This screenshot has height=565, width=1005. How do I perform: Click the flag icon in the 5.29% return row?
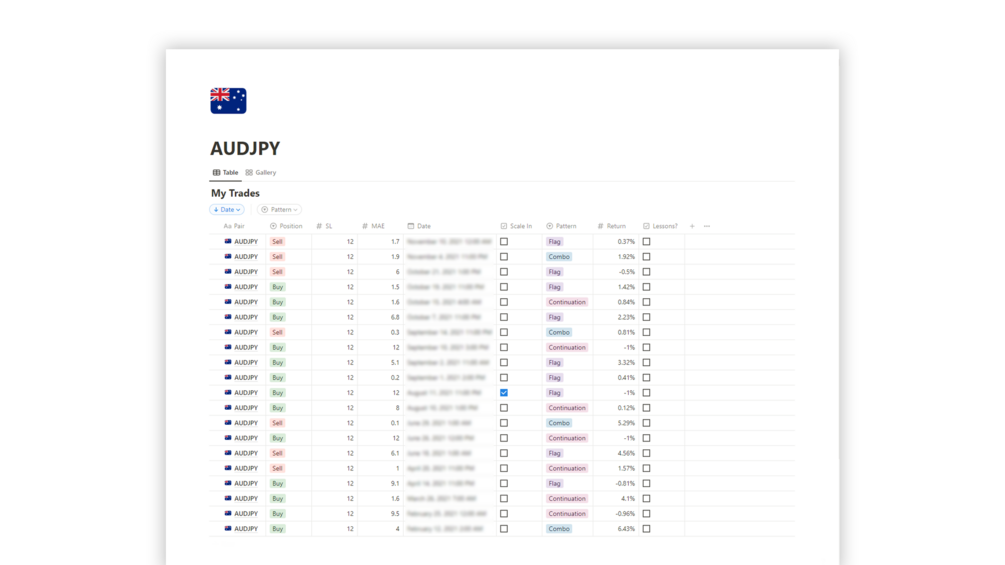click(x=228, y=423)
